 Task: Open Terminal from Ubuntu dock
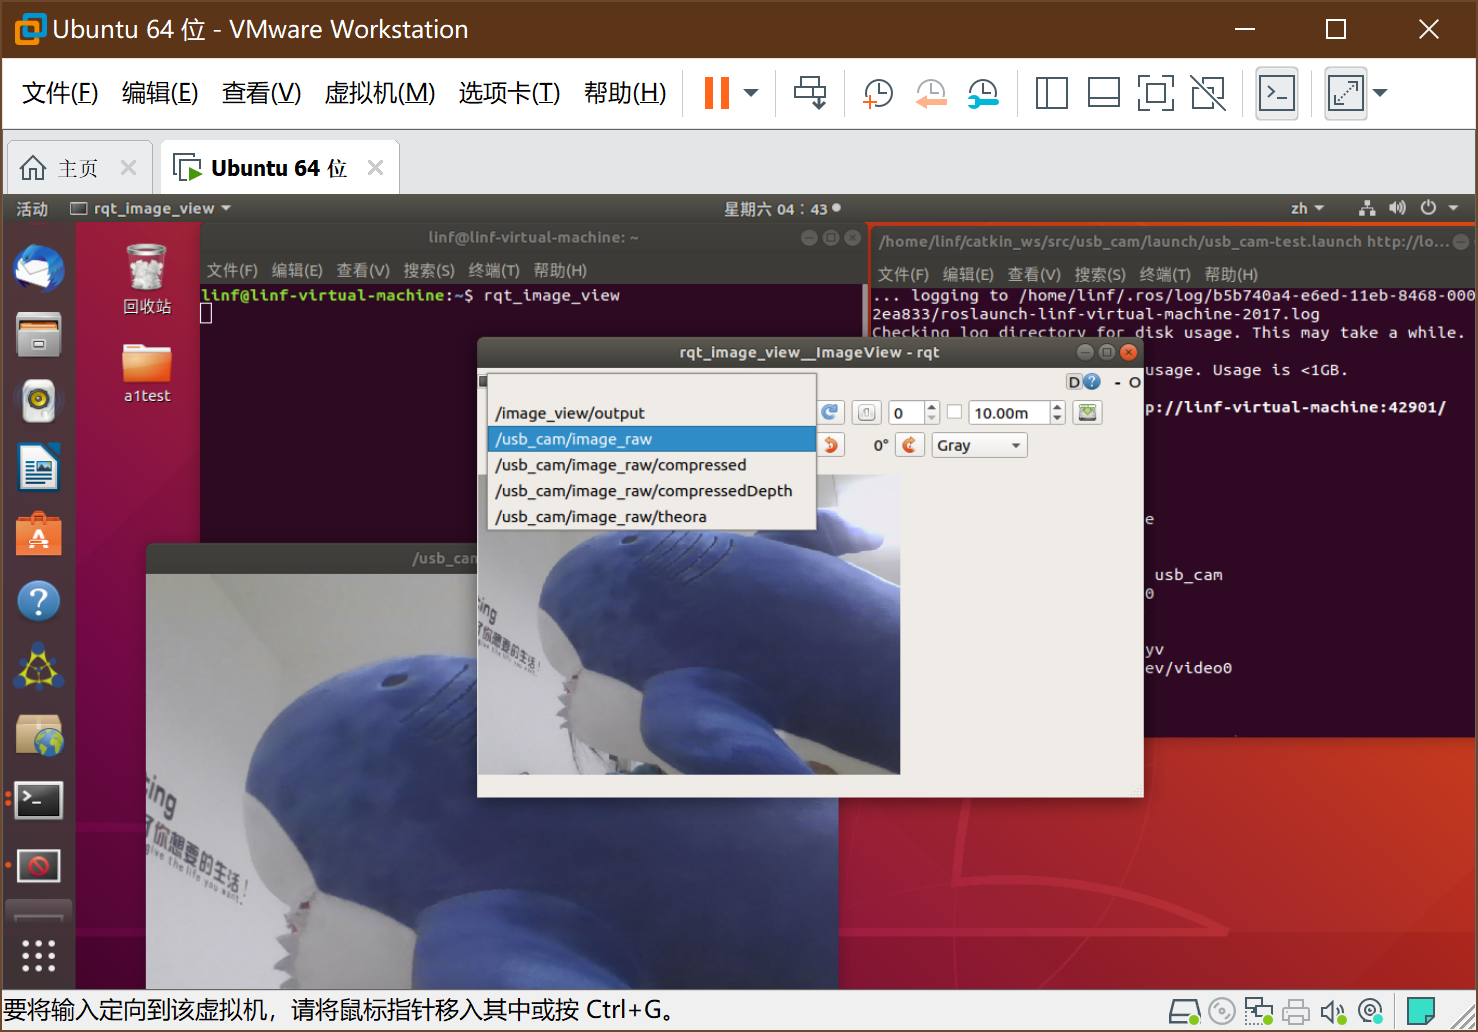click(x=39, y=800)
